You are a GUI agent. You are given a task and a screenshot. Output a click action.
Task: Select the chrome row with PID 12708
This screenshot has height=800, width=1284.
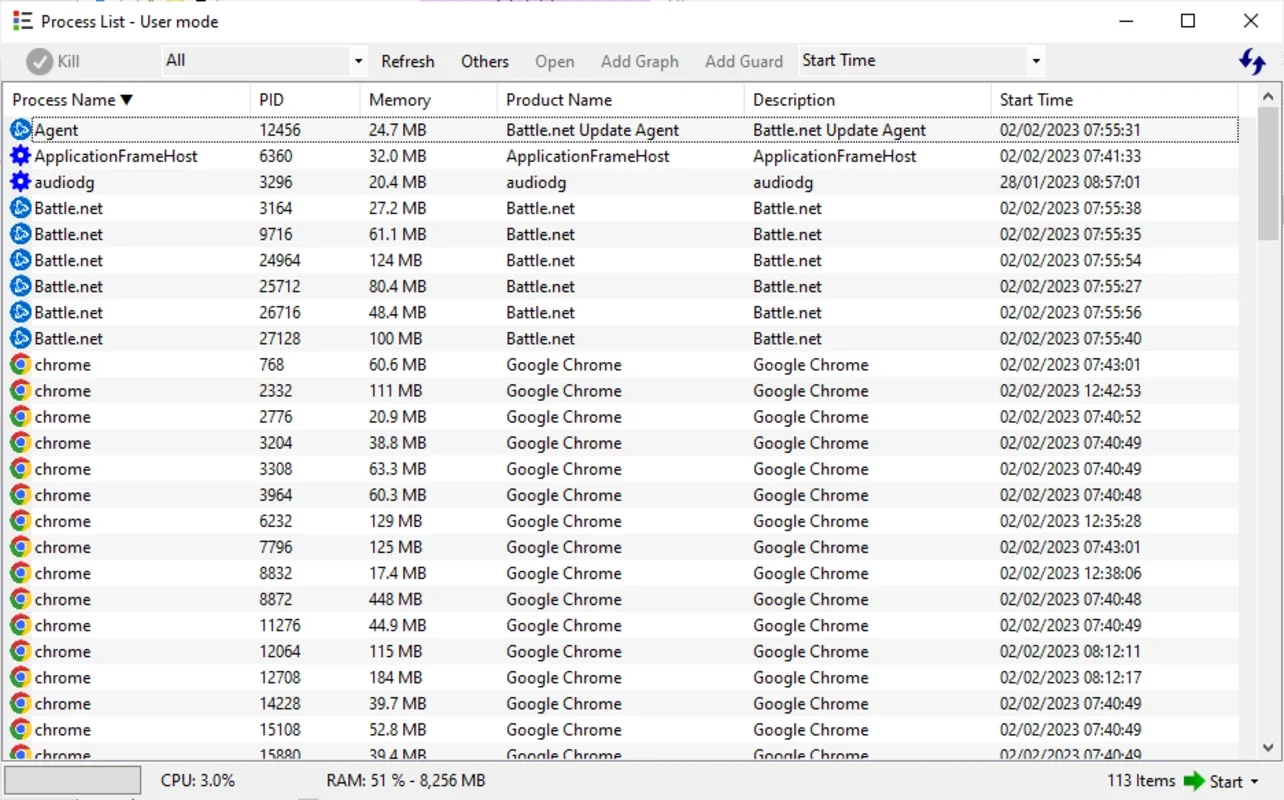coord(620,677)
